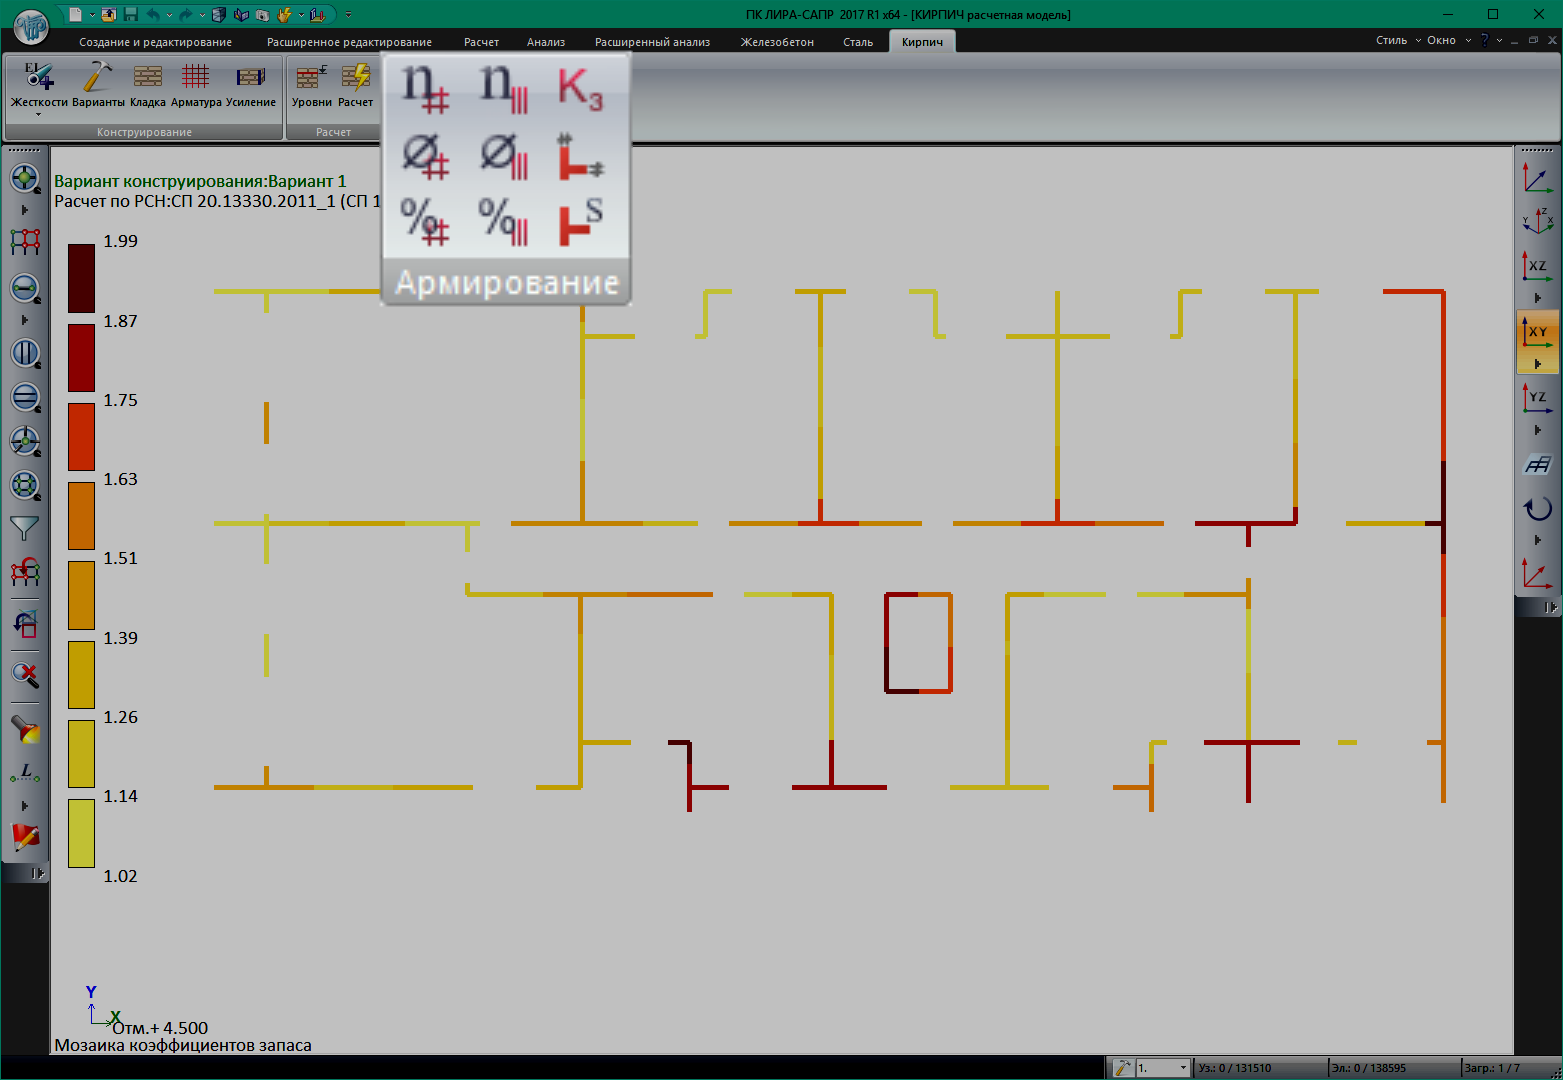
Task: Click the darkest 1.99 legend color swatch
Action: (x=81, y=278)
